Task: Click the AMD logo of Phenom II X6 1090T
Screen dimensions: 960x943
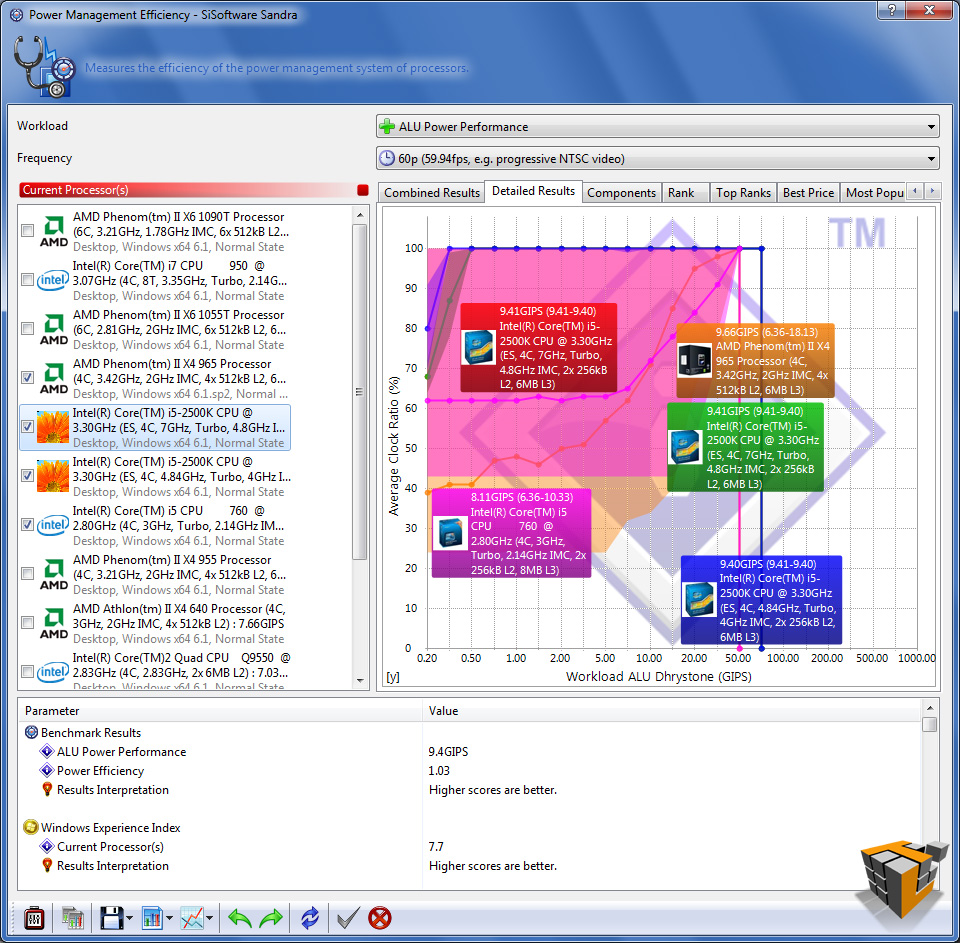Action: [54, 231]
